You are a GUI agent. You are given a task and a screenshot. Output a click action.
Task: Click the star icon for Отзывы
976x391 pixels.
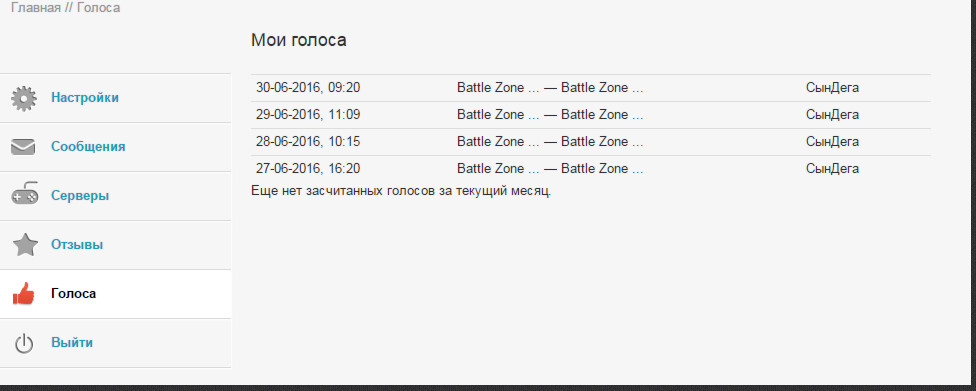point(25,245)
